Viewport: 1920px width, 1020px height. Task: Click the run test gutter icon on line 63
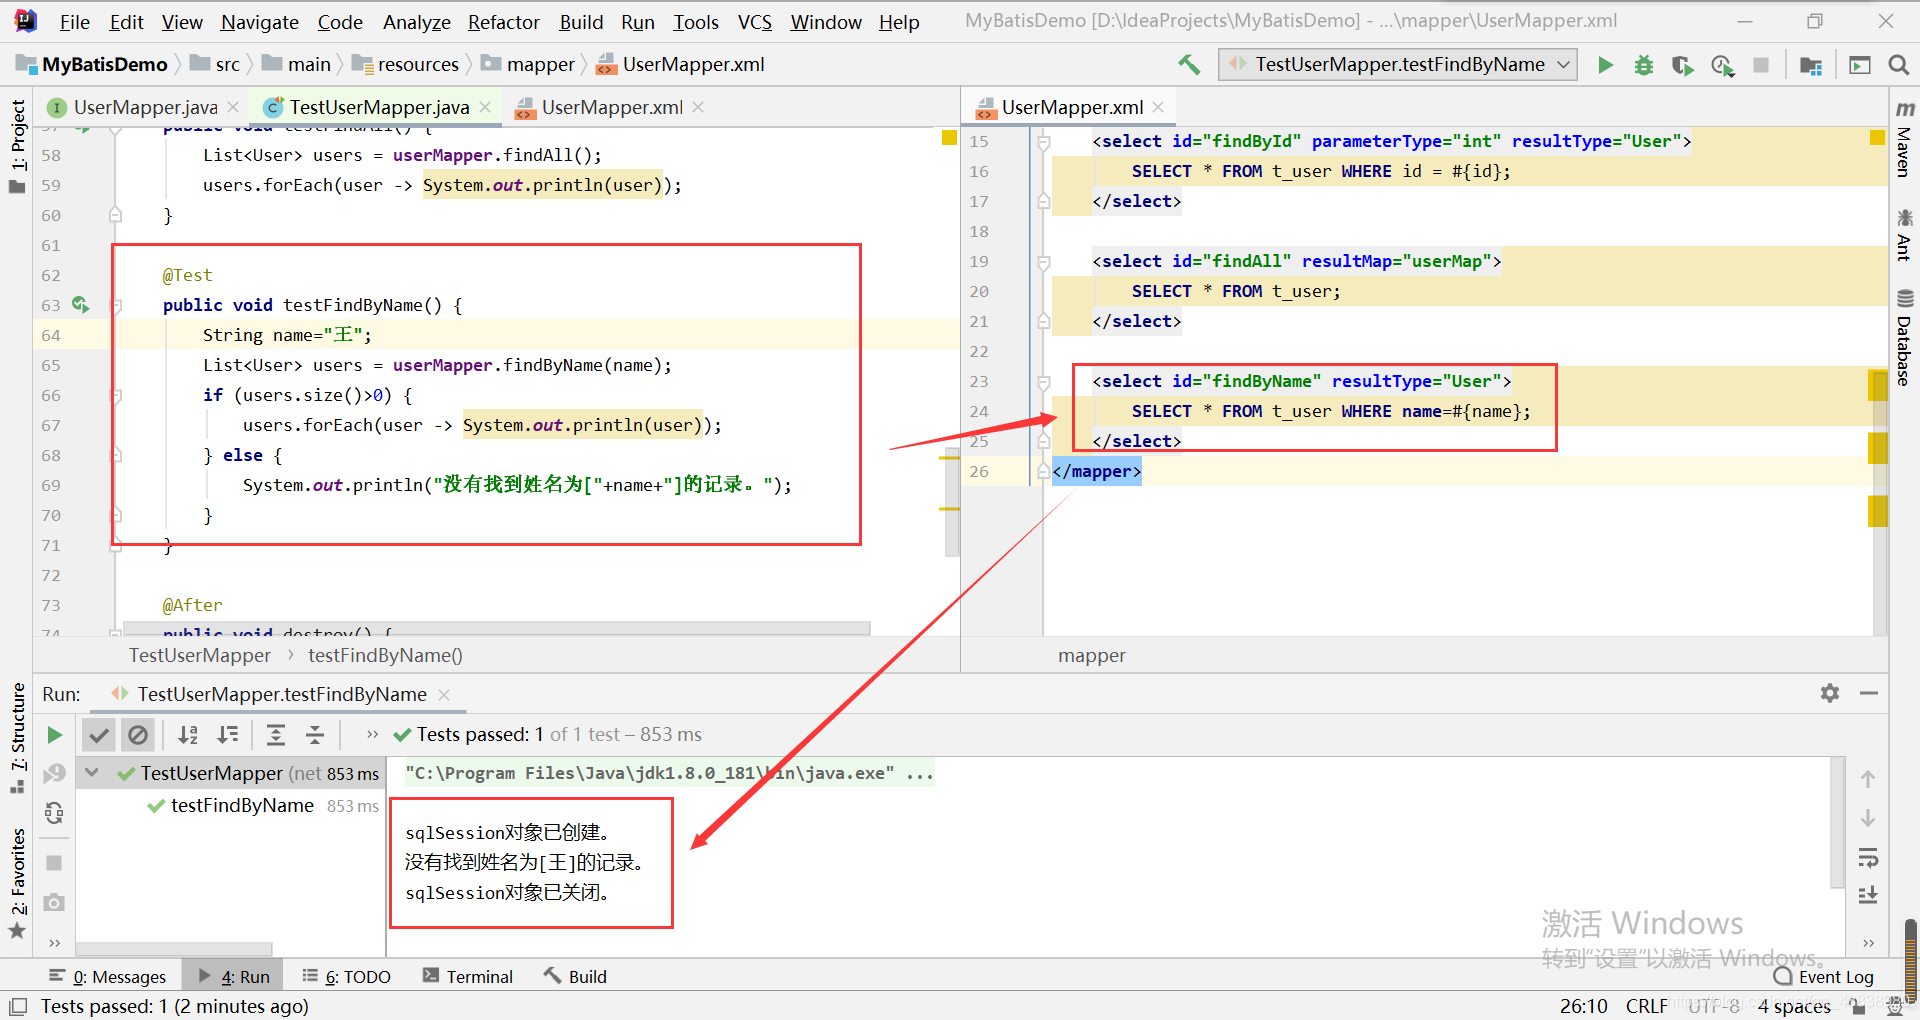pos(80,305)
